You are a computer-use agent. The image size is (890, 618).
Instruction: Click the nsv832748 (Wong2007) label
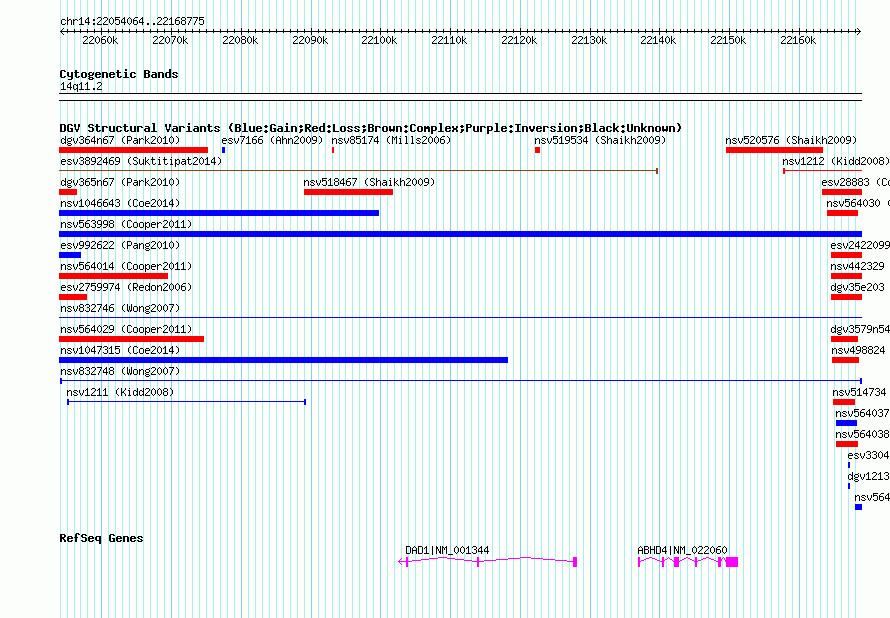coord(120,371)
